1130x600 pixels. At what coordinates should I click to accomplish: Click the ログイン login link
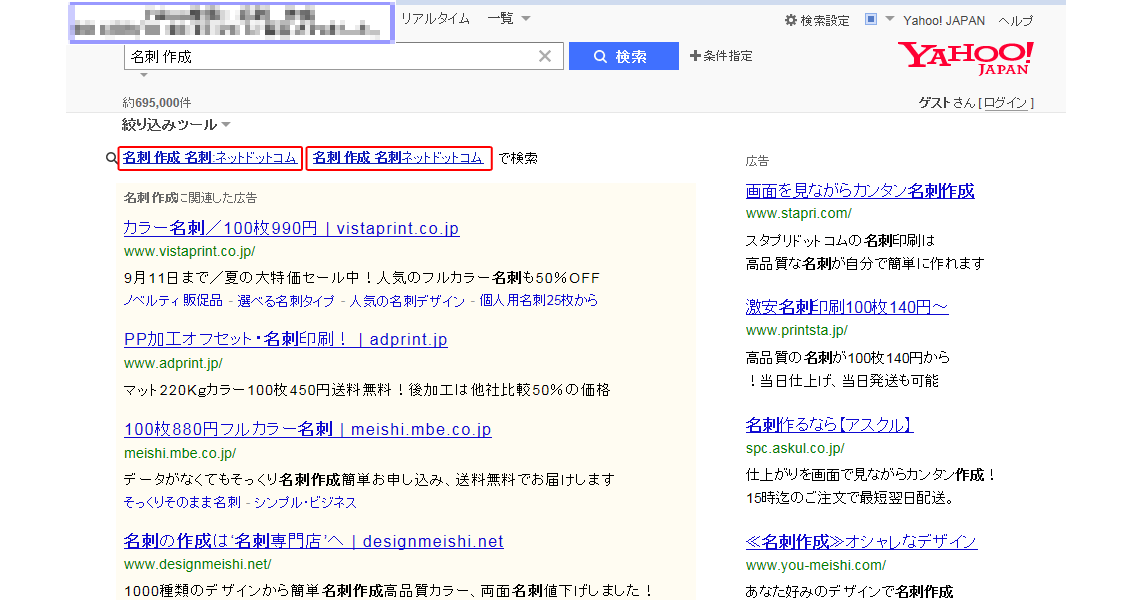[x=1005, y=103]
